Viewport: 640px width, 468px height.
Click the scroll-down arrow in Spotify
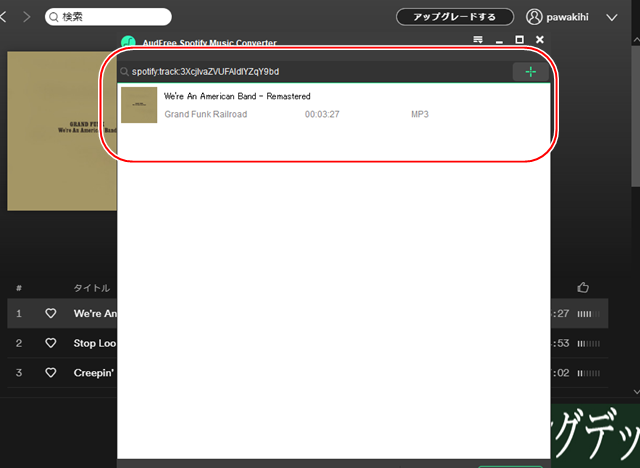636,391
